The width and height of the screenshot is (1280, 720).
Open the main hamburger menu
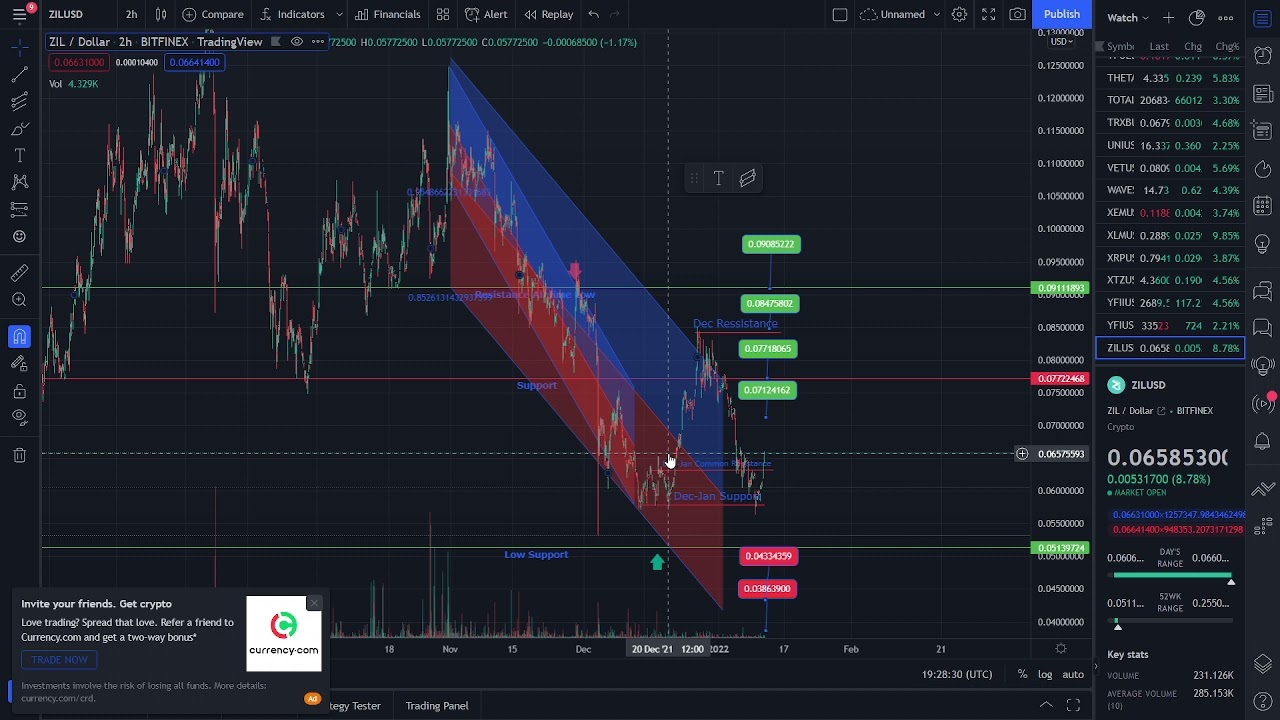tap(19, 14)
